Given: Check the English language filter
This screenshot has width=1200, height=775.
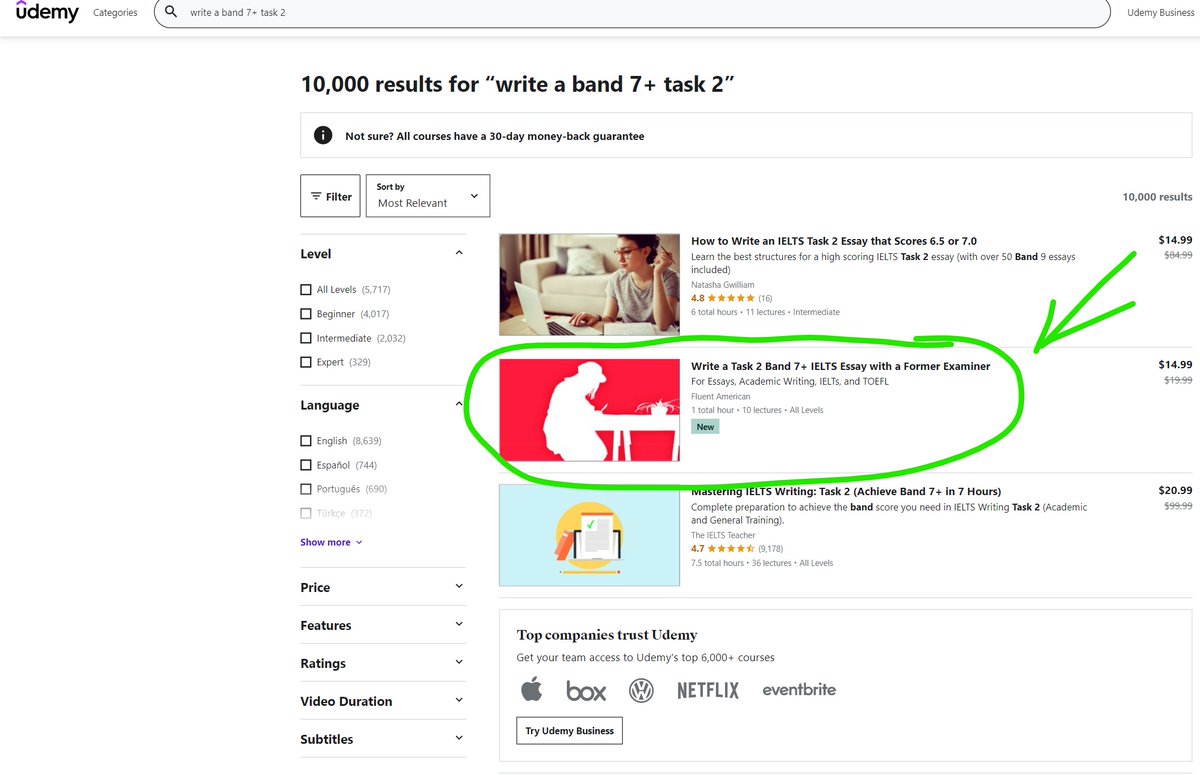Looking at the screenshot, I should click(x=306, y=441).
